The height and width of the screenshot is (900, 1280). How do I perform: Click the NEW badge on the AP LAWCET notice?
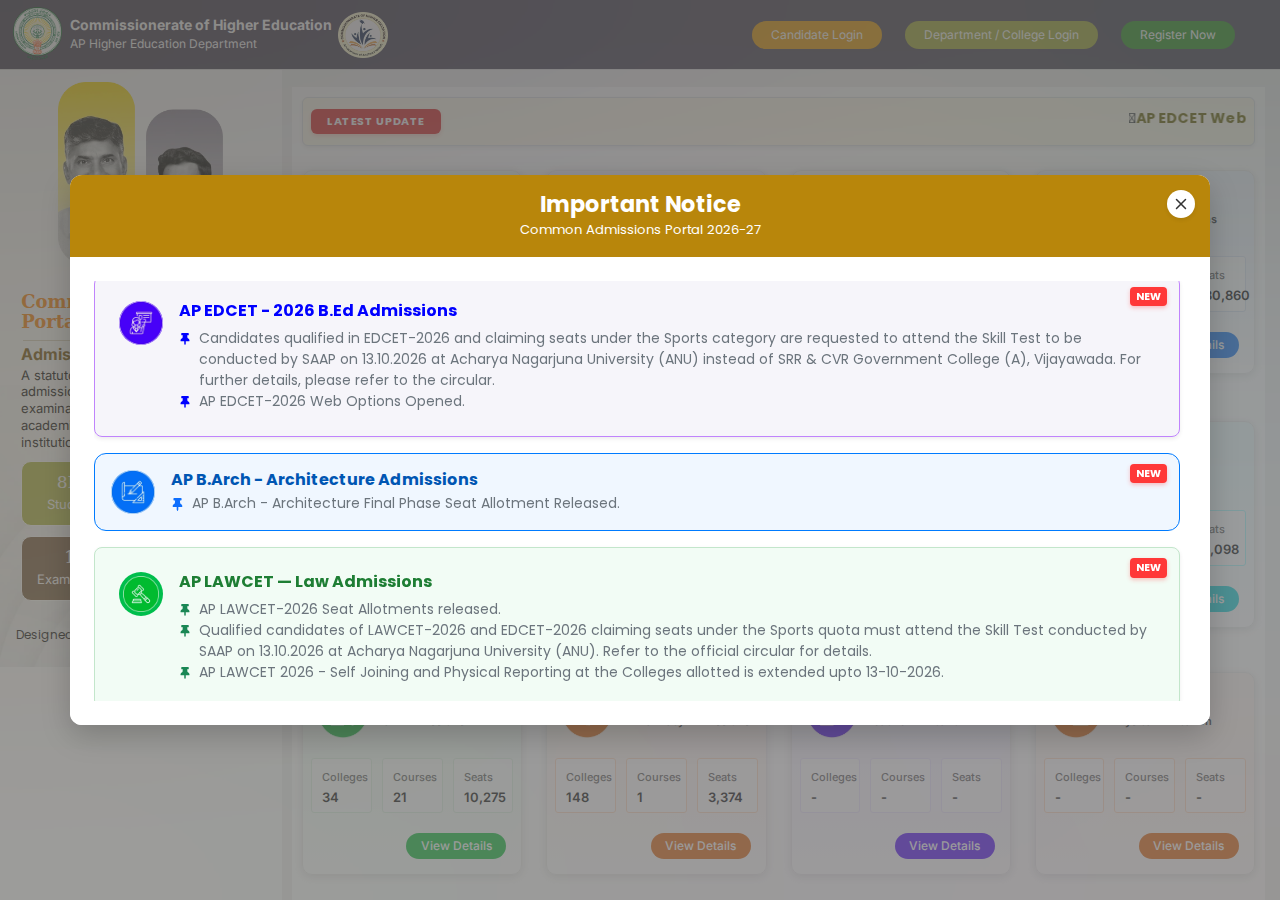pos(1148,568)
